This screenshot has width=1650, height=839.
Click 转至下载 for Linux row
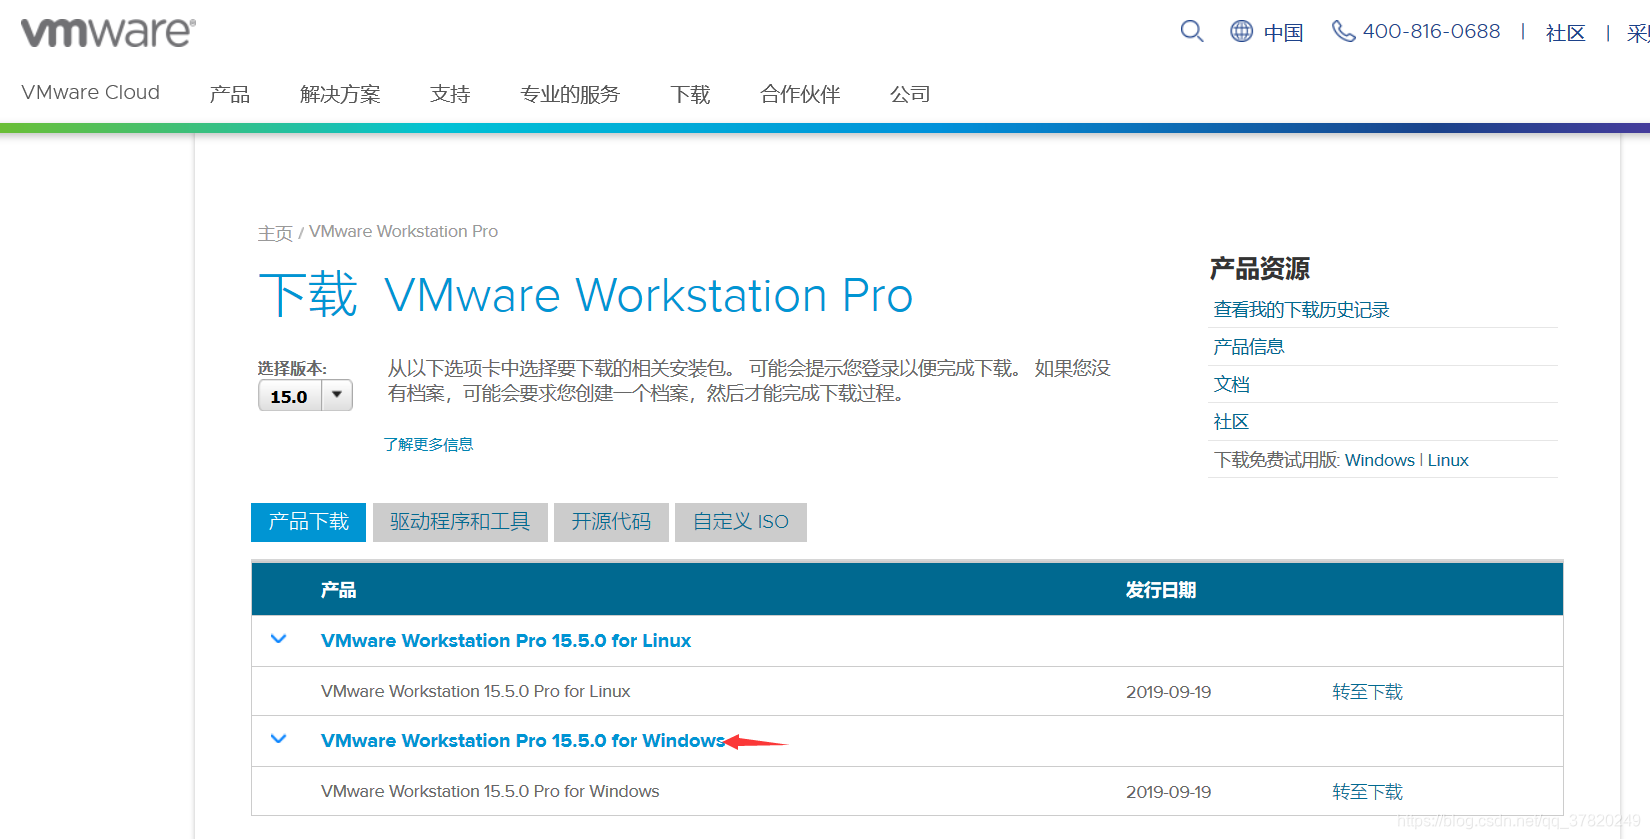[x=1367, y=692]
